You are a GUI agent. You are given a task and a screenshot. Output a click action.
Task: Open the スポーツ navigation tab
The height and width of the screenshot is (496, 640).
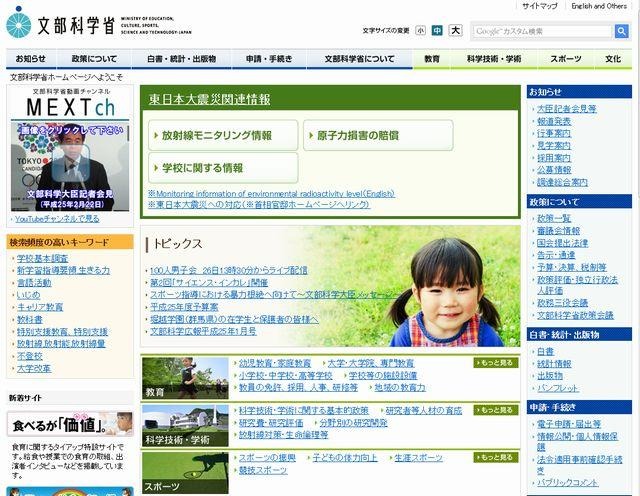click(565, 59)
